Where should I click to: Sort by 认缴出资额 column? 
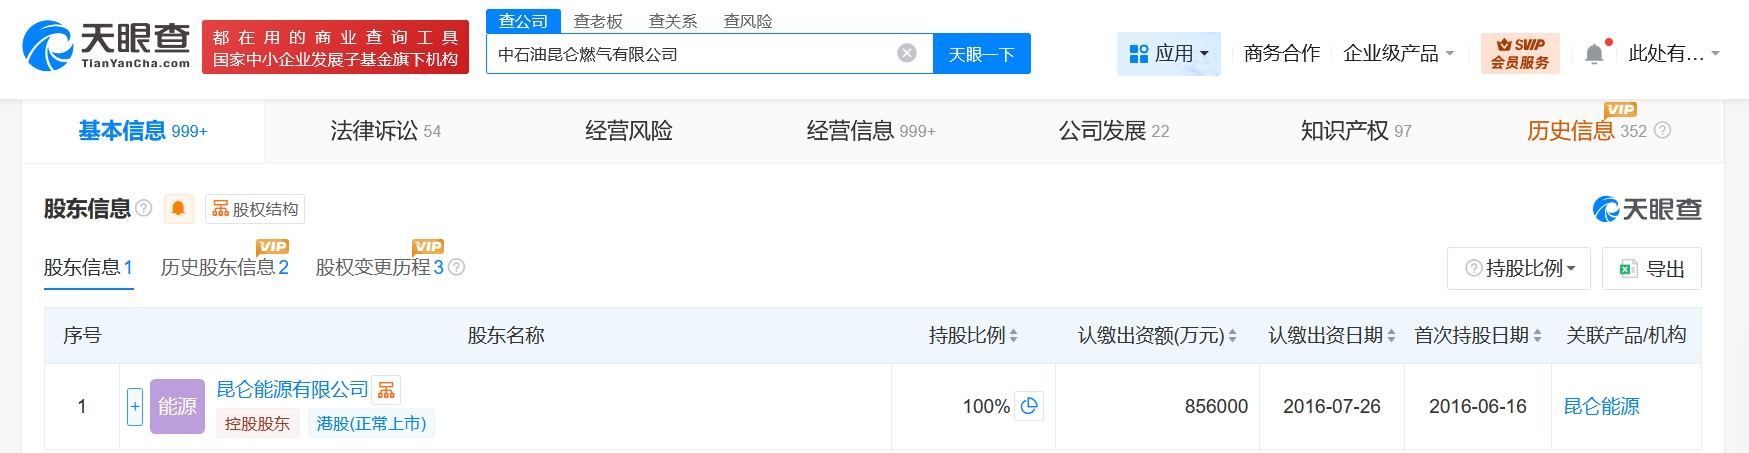coord(1232,336)
